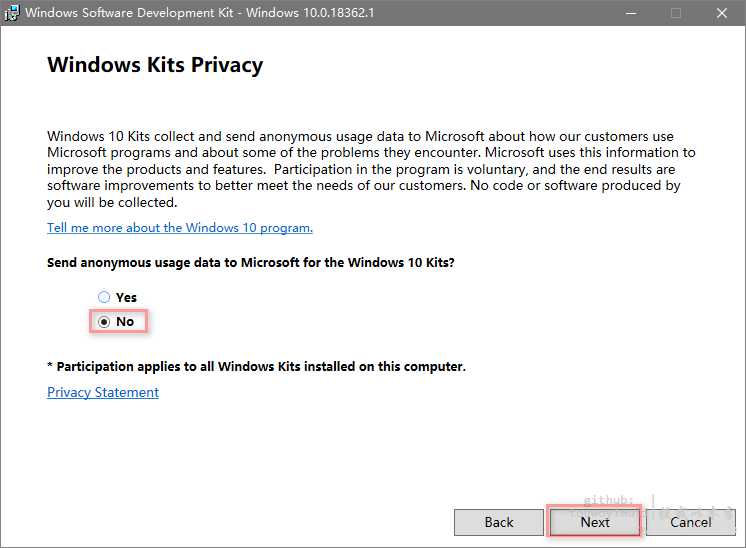Image resolution: width=746 pixels, height=548 pixels.
Task: Open the Privacy Statement link
Action: point(103,392)
